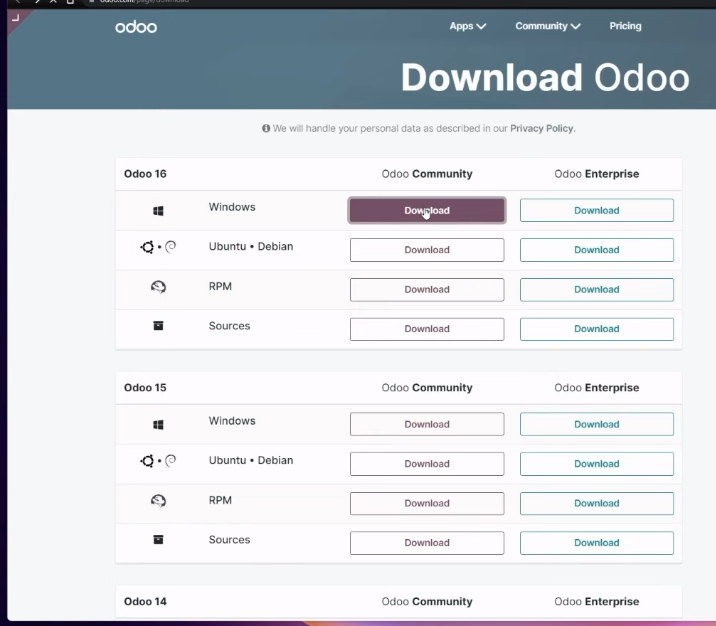This screenshot has width=716, height=626.
Task: Click 'Odoo Enterprise' header in Odoo 16 table
Action: [x=597, y=174]
